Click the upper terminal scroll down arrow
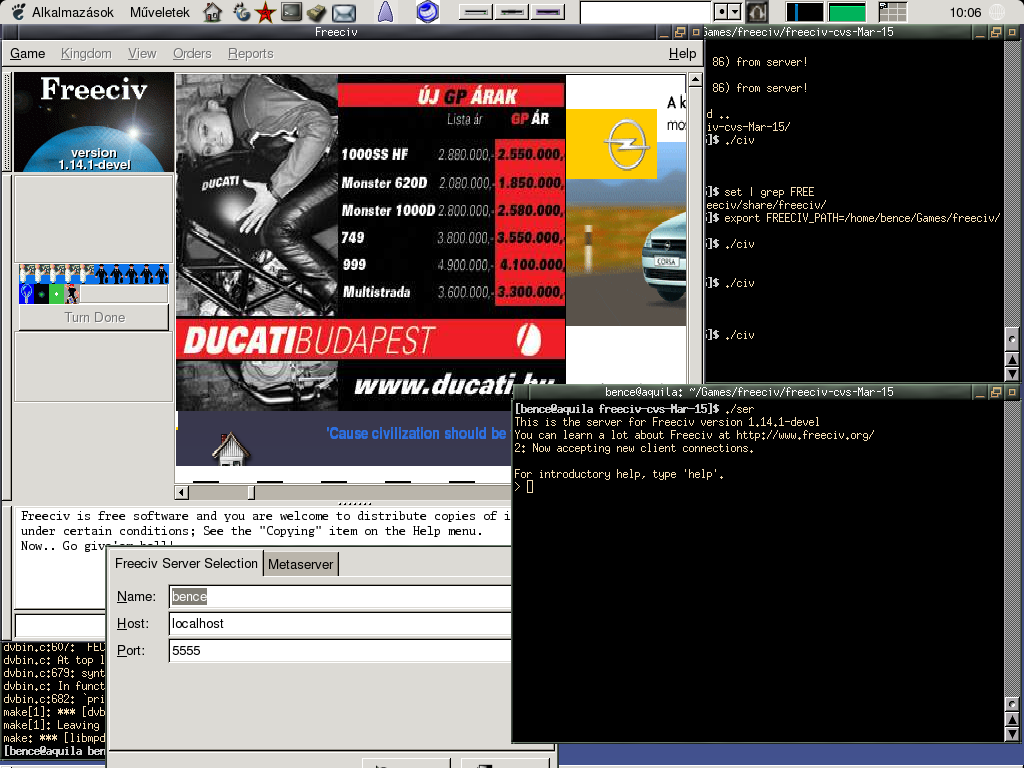This screenshot has height=768, width=1024. tap(1012, 374)
